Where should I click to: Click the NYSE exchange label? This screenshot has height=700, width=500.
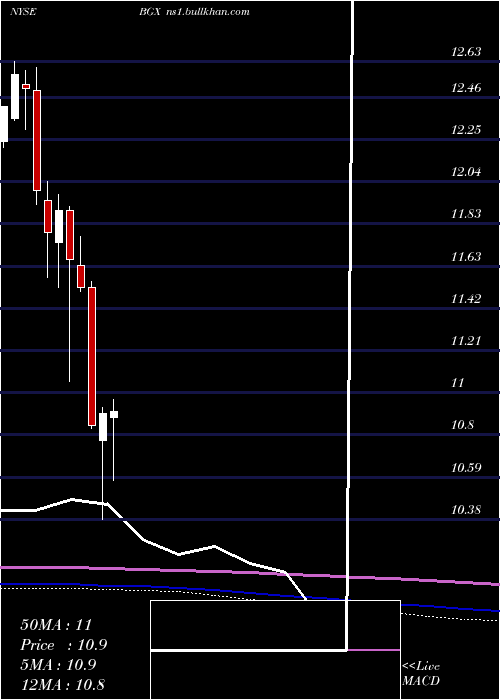click(x=23, y=12)
